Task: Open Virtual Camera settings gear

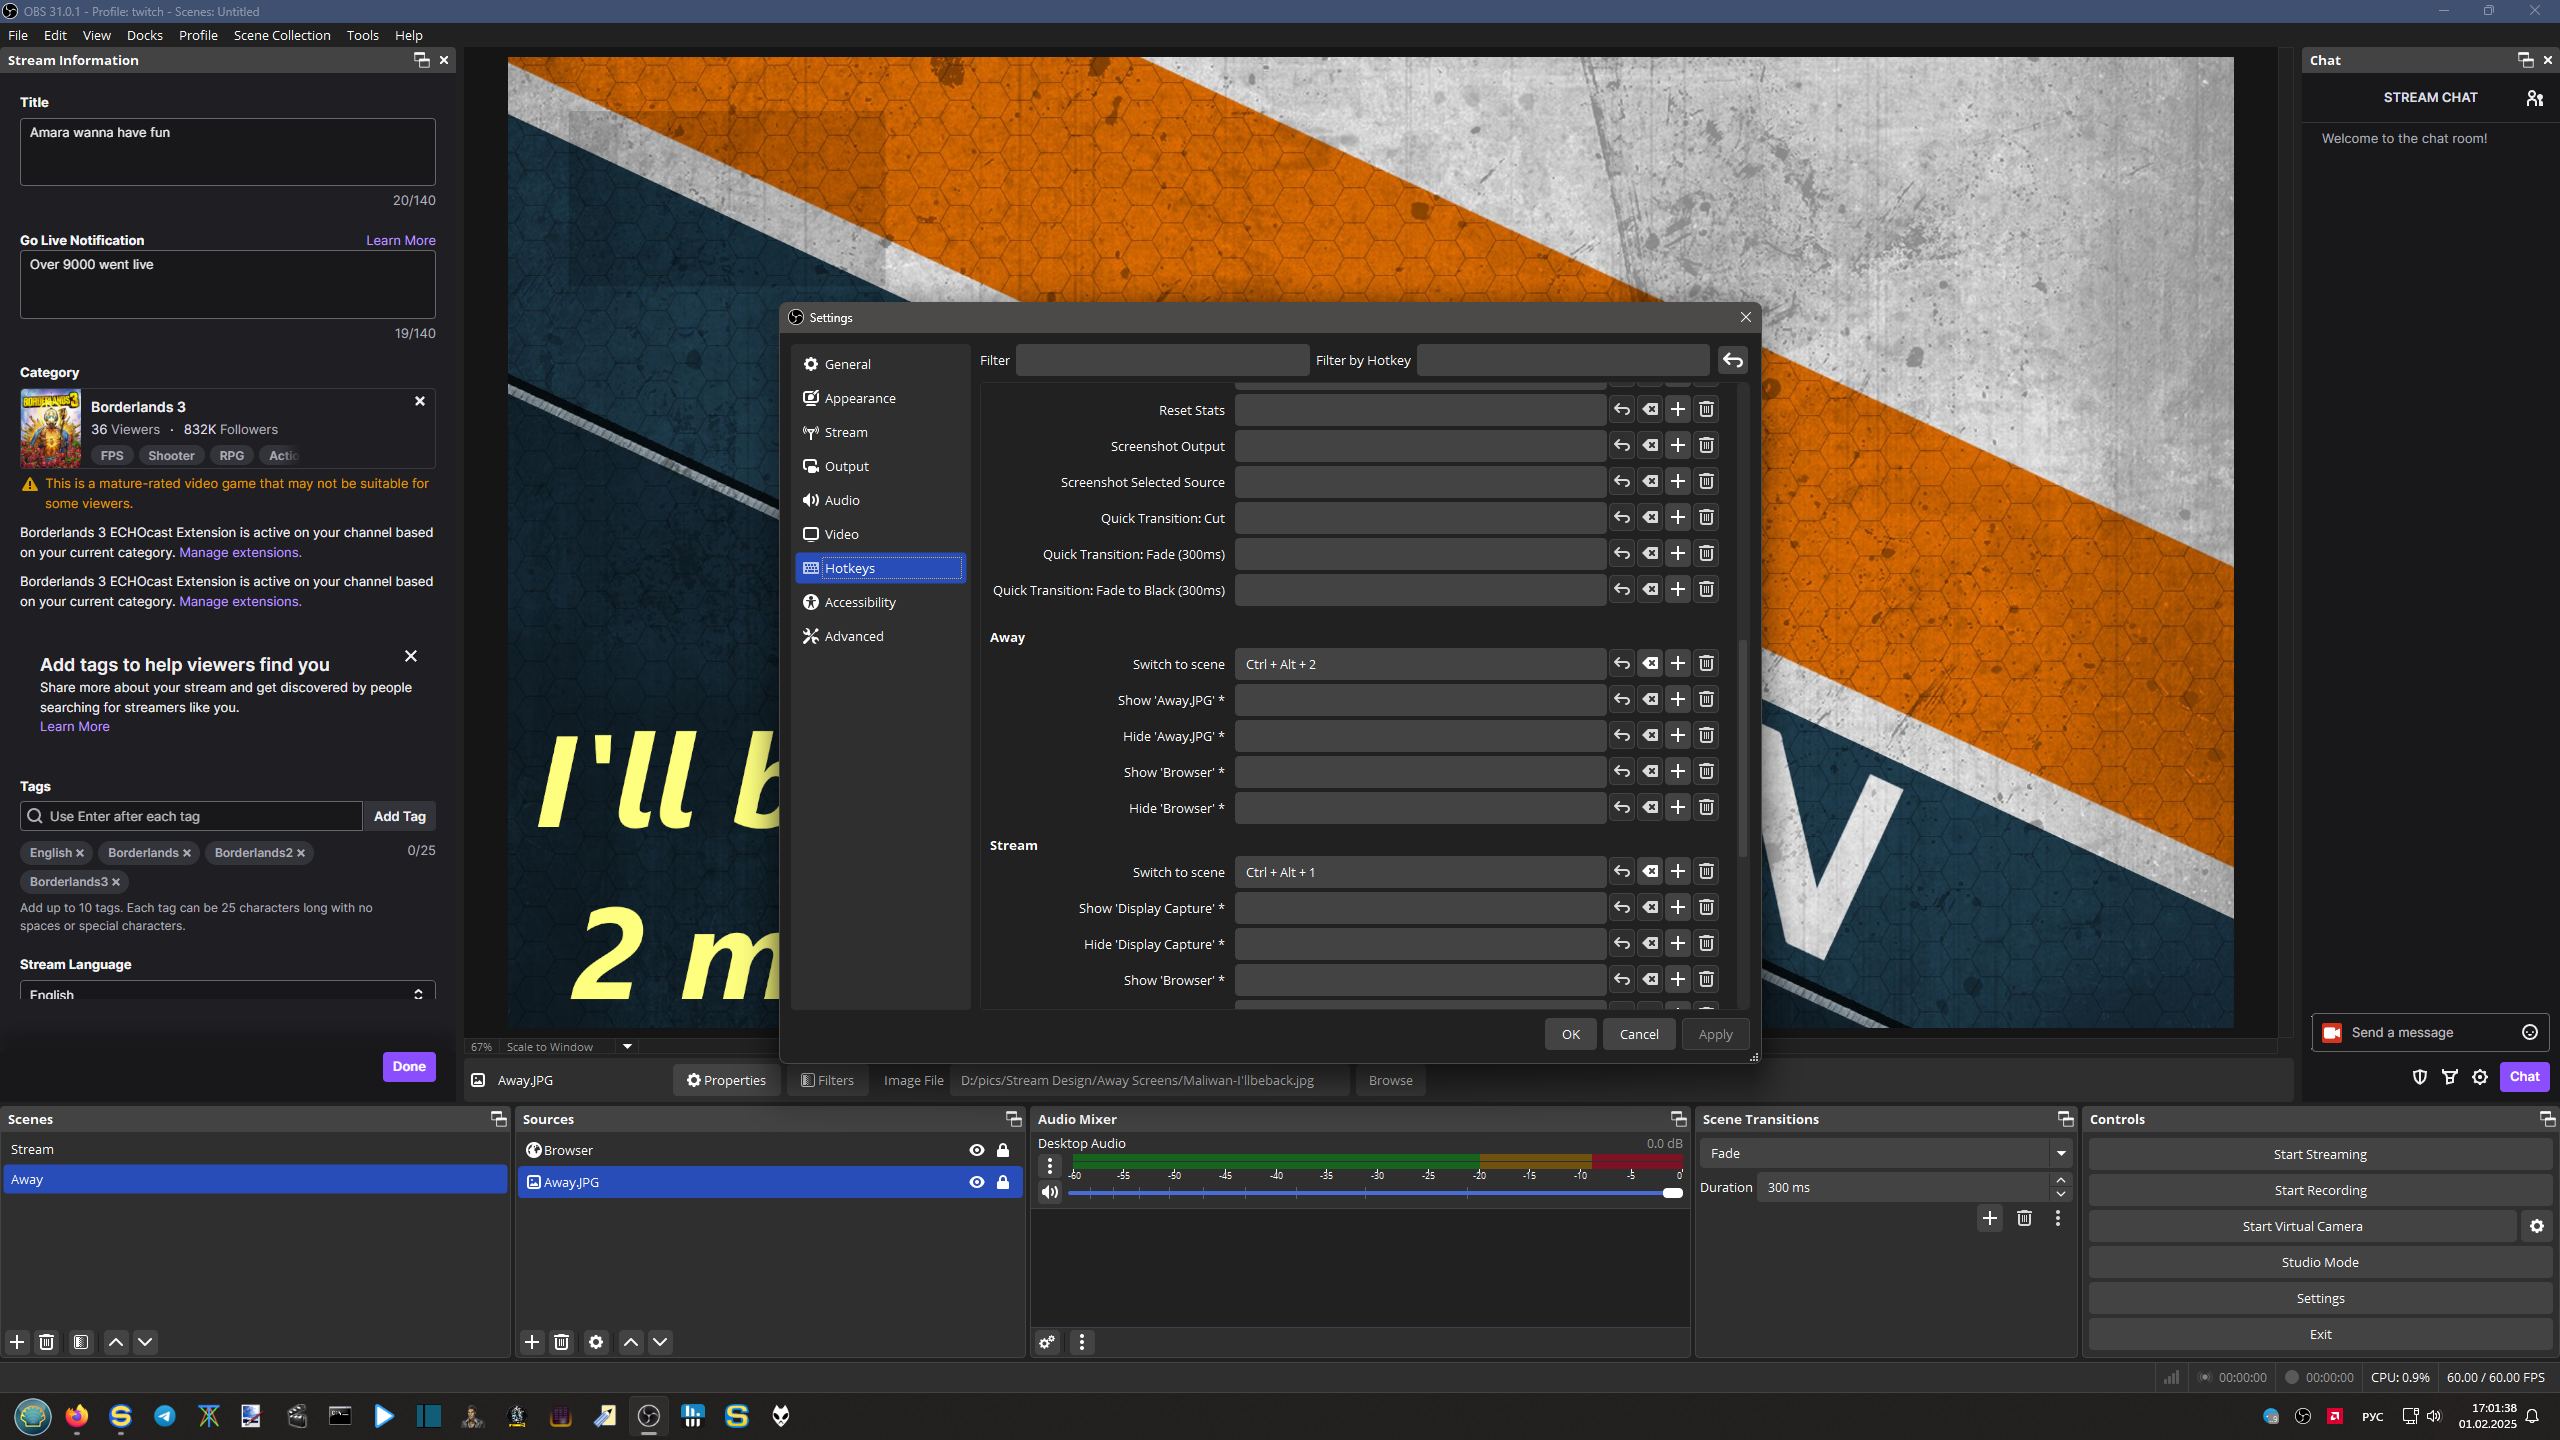Action: [2536, 1226]
